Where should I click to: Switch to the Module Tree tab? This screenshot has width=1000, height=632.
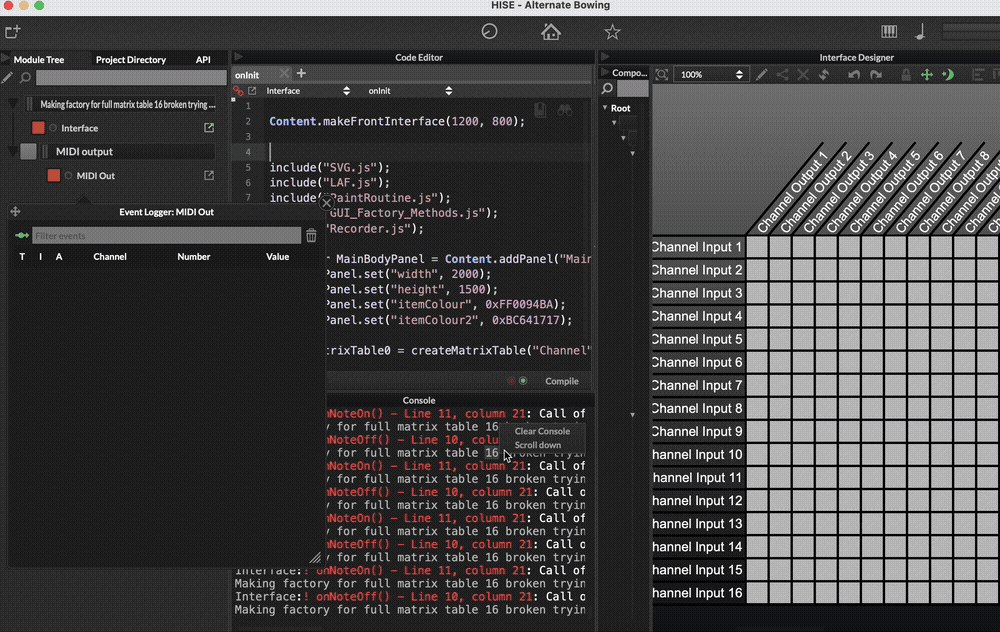click(39, 59)
